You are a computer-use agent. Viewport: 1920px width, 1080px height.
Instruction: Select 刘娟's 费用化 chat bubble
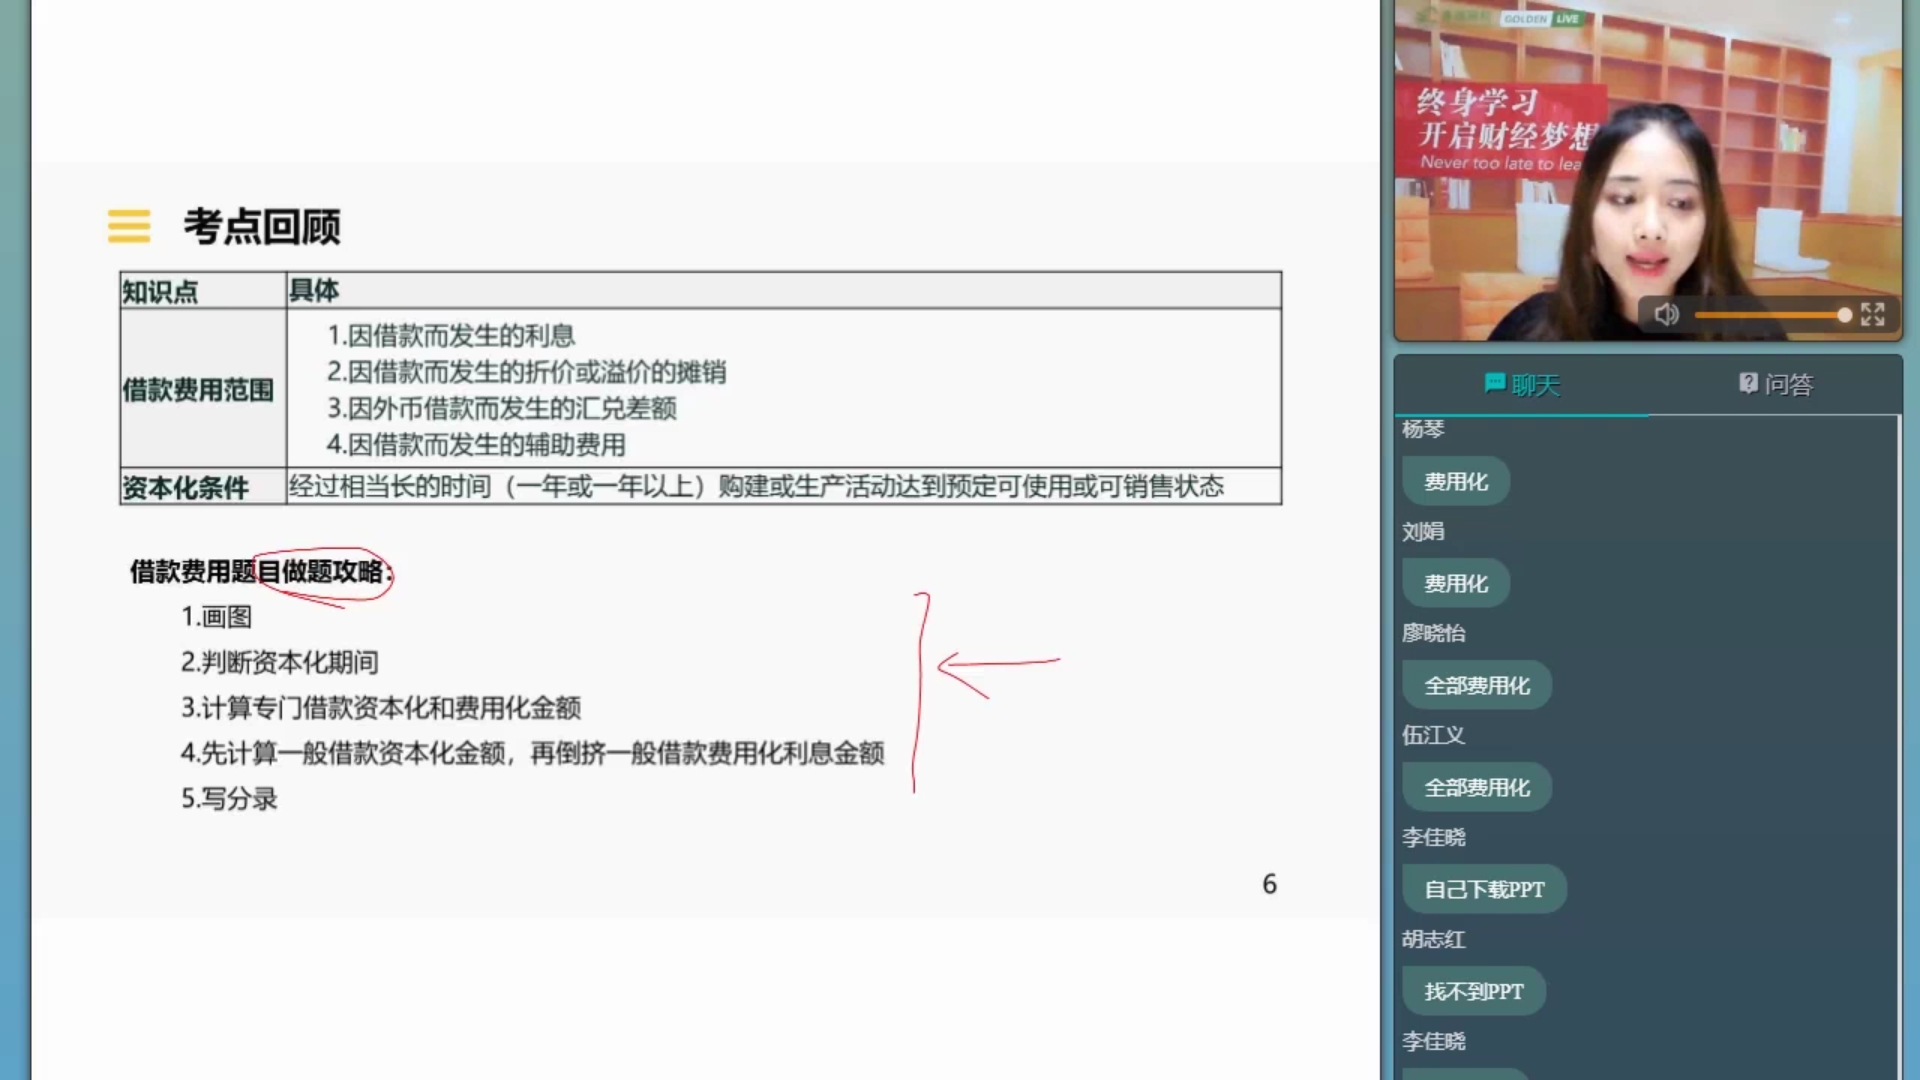pos(1455,584)
